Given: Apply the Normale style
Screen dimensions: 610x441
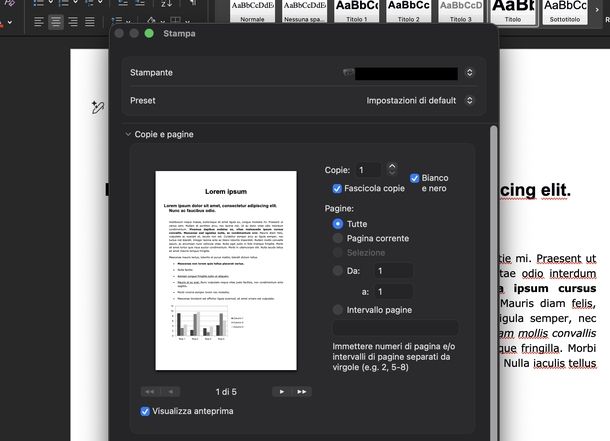Looking at the screenshot, I should click(x=252, y=12).
